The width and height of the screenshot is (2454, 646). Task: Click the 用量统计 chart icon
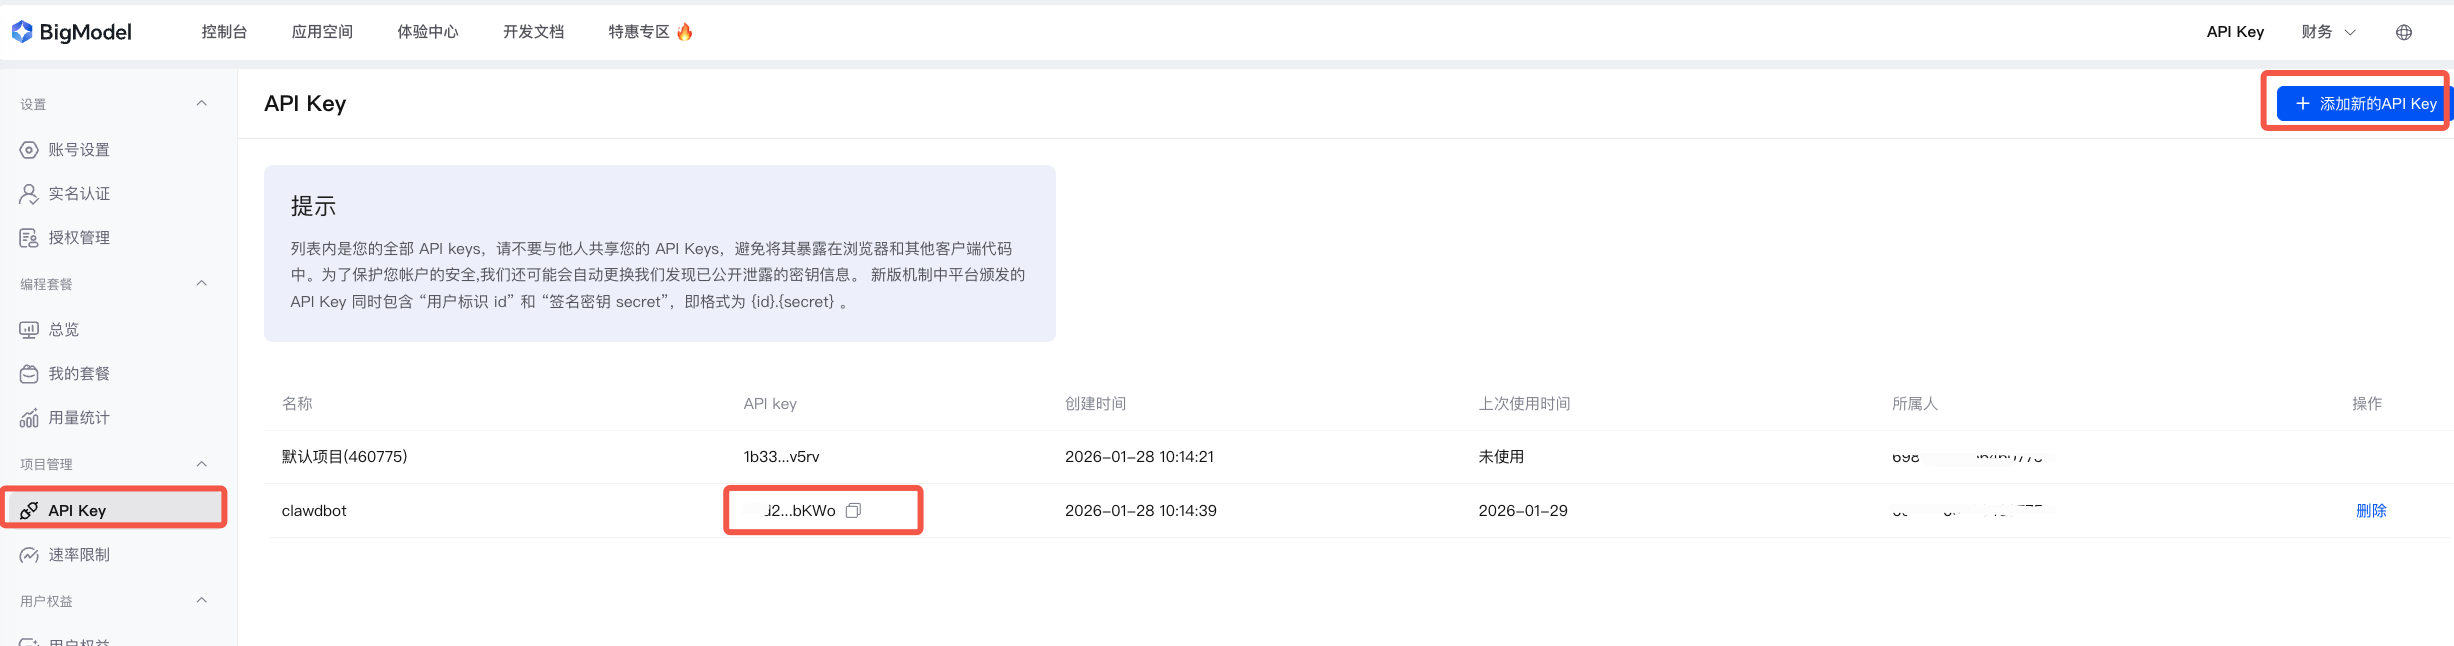coord(29,418)
